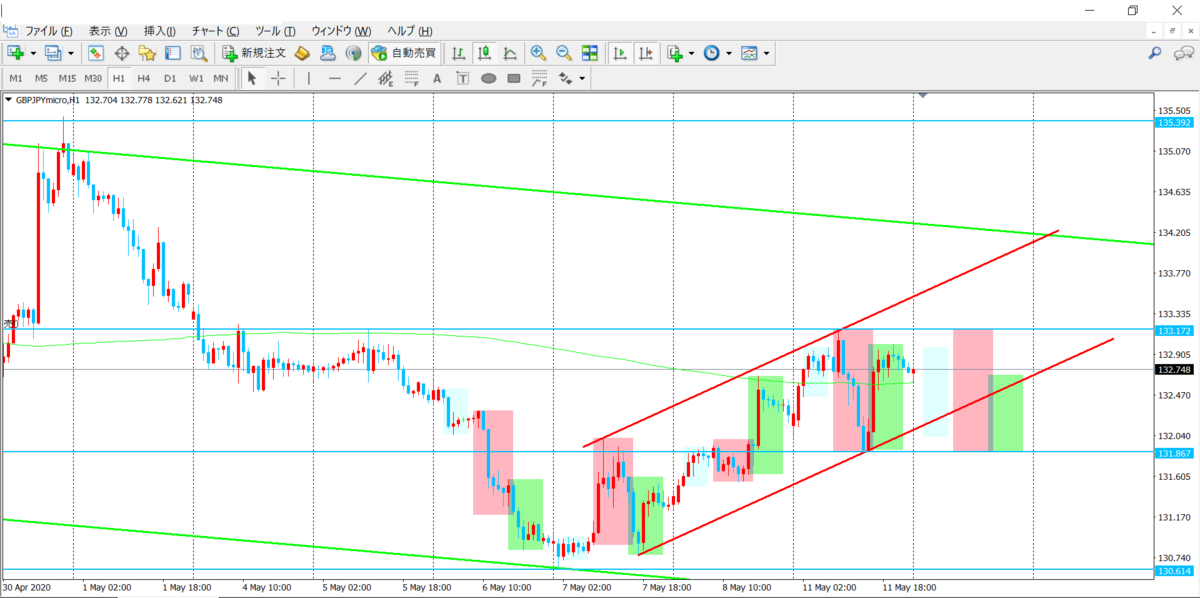Open the Navigator folder-star icon

147,53
